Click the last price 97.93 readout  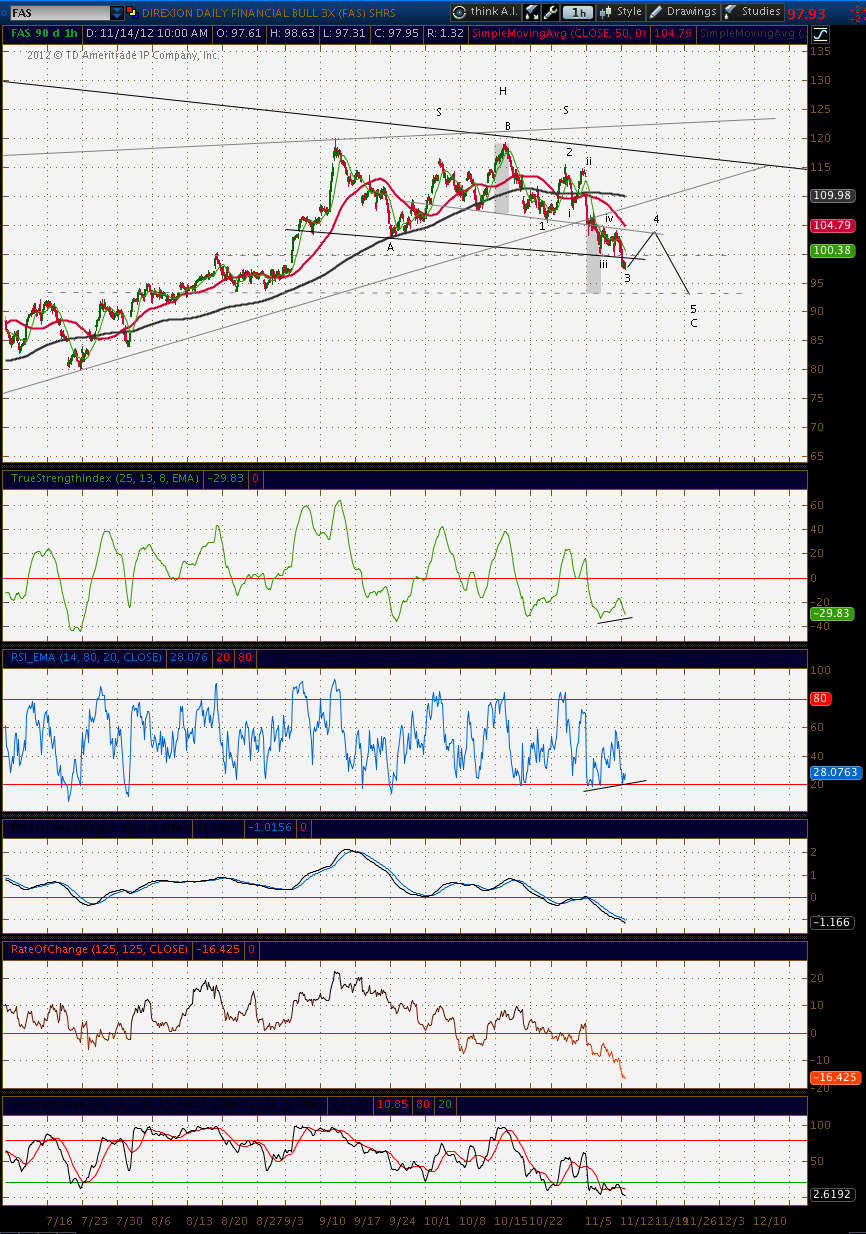(807, 14)
